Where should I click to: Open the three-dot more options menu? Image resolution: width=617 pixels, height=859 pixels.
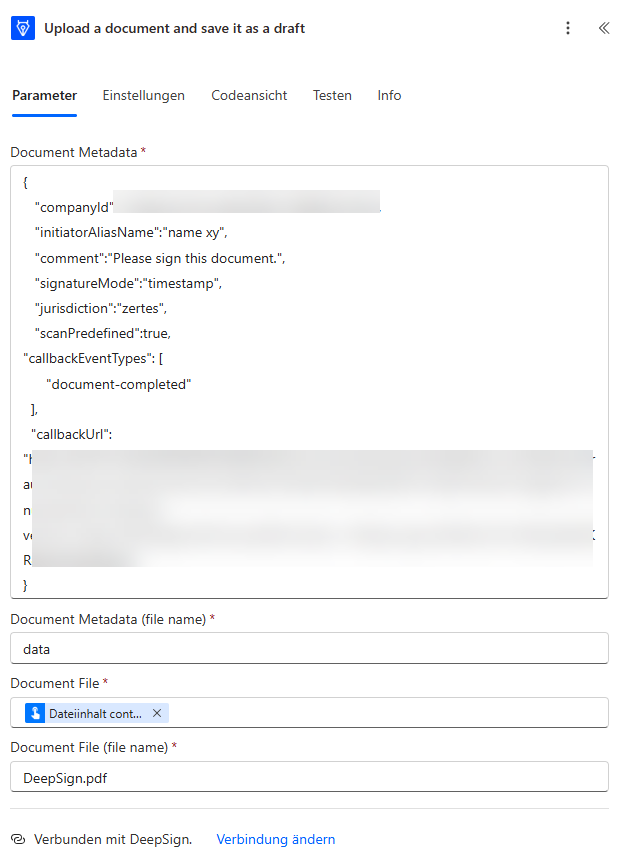tap(568, 28)
